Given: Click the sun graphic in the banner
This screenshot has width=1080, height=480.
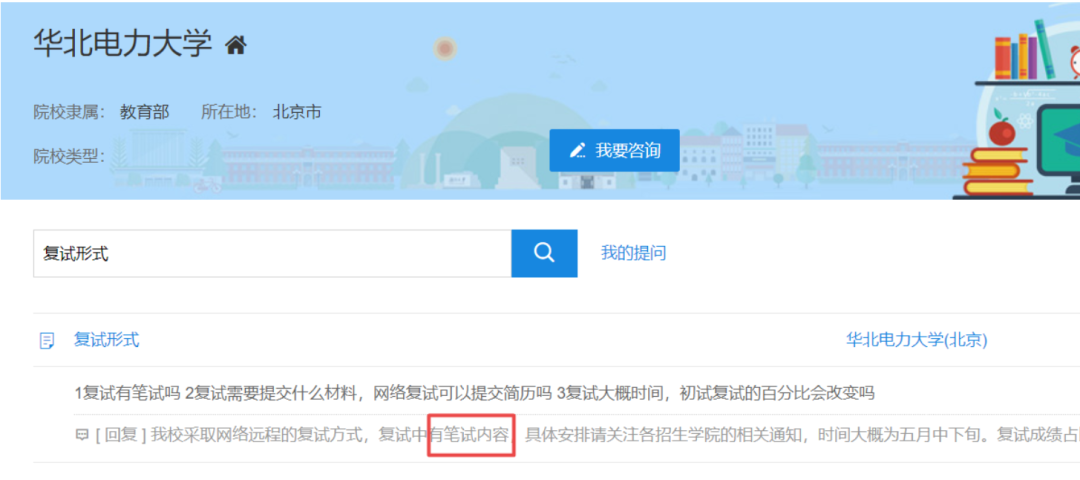Looking at the screenshot, I should click(445, 48).
